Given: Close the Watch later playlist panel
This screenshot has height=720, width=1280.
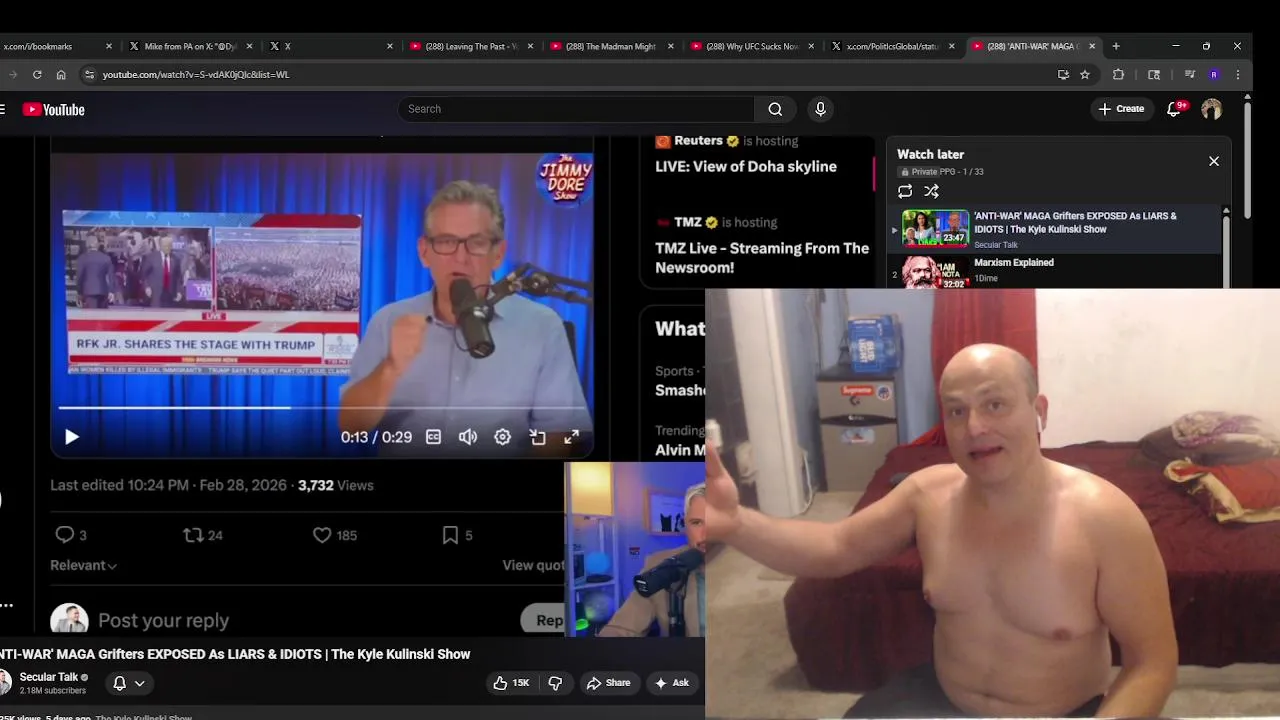Looking at the screenshot, I should point(1214,161).
